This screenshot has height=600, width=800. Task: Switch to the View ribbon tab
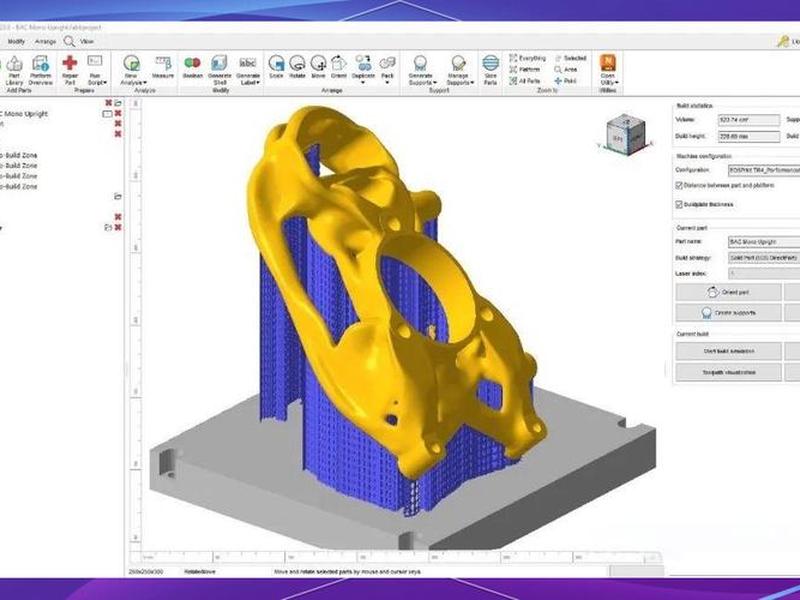click(x=87, y=41)
